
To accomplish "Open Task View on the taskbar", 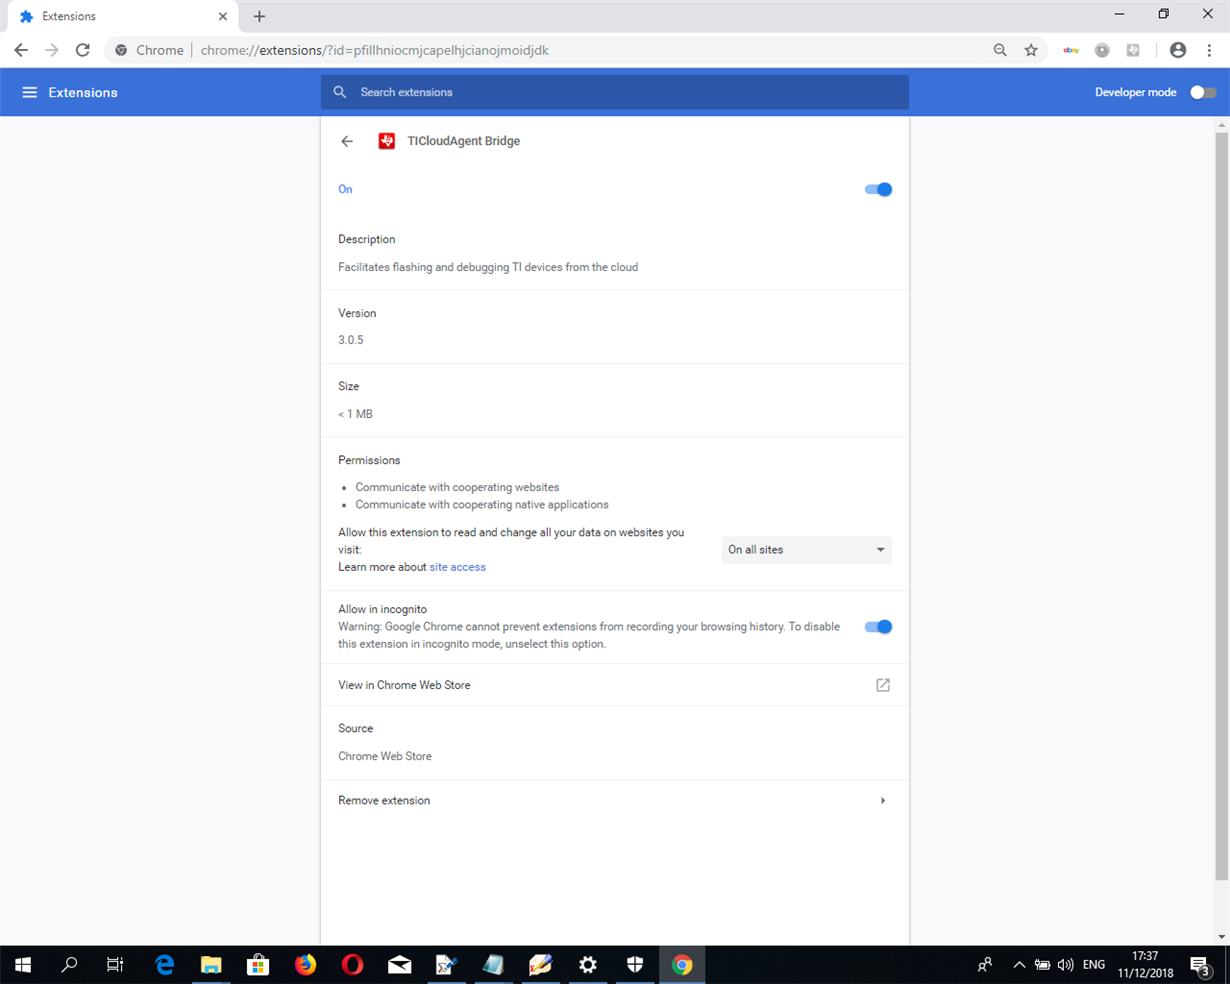I will [x=115, y=965].
